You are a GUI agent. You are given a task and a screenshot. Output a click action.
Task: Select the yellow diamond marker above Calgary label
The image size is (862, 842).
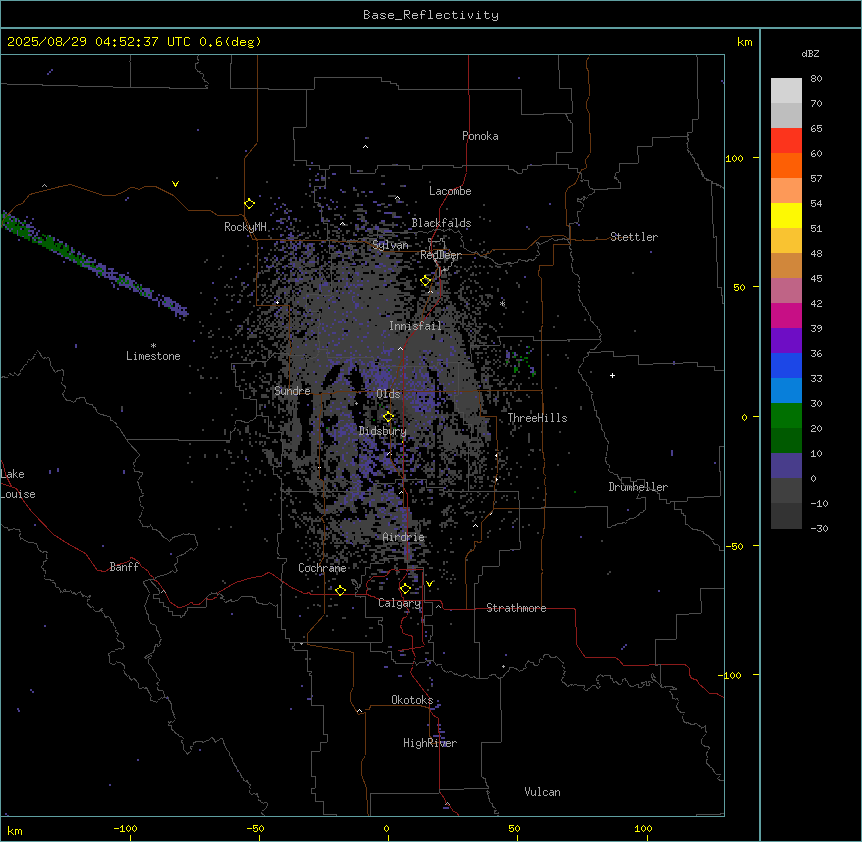(x=405, y=589)
